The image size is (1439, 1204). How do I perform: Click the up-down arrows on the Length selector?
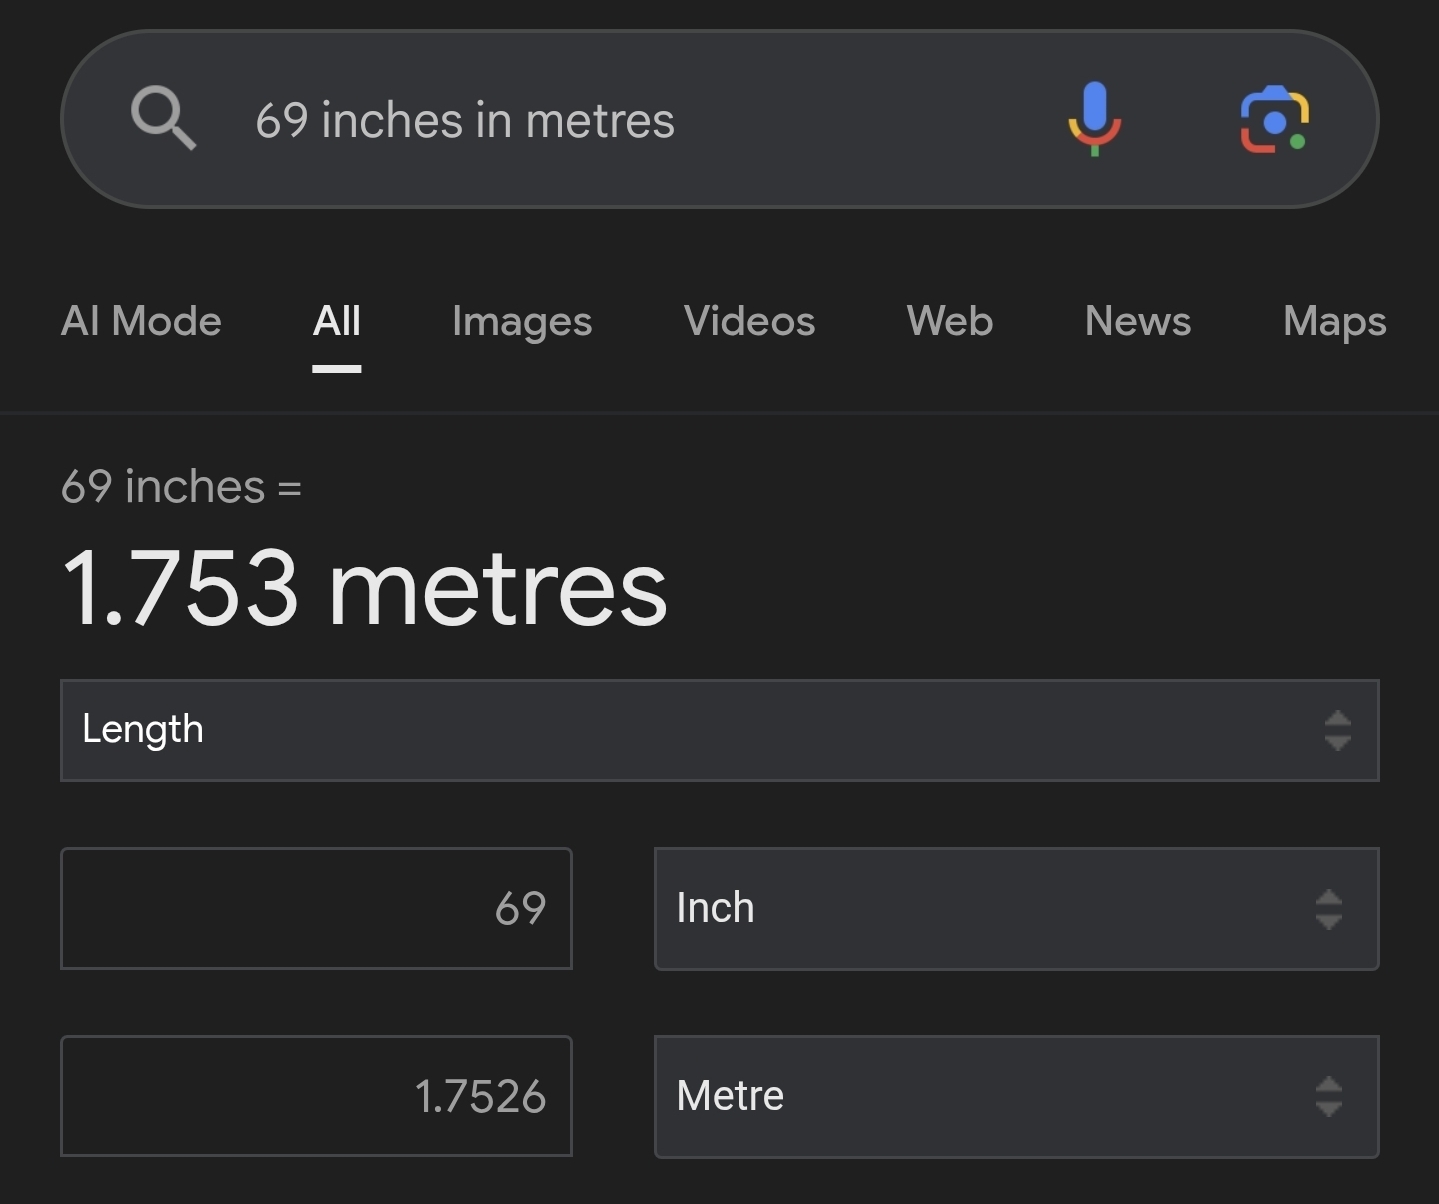point(1337,731)
